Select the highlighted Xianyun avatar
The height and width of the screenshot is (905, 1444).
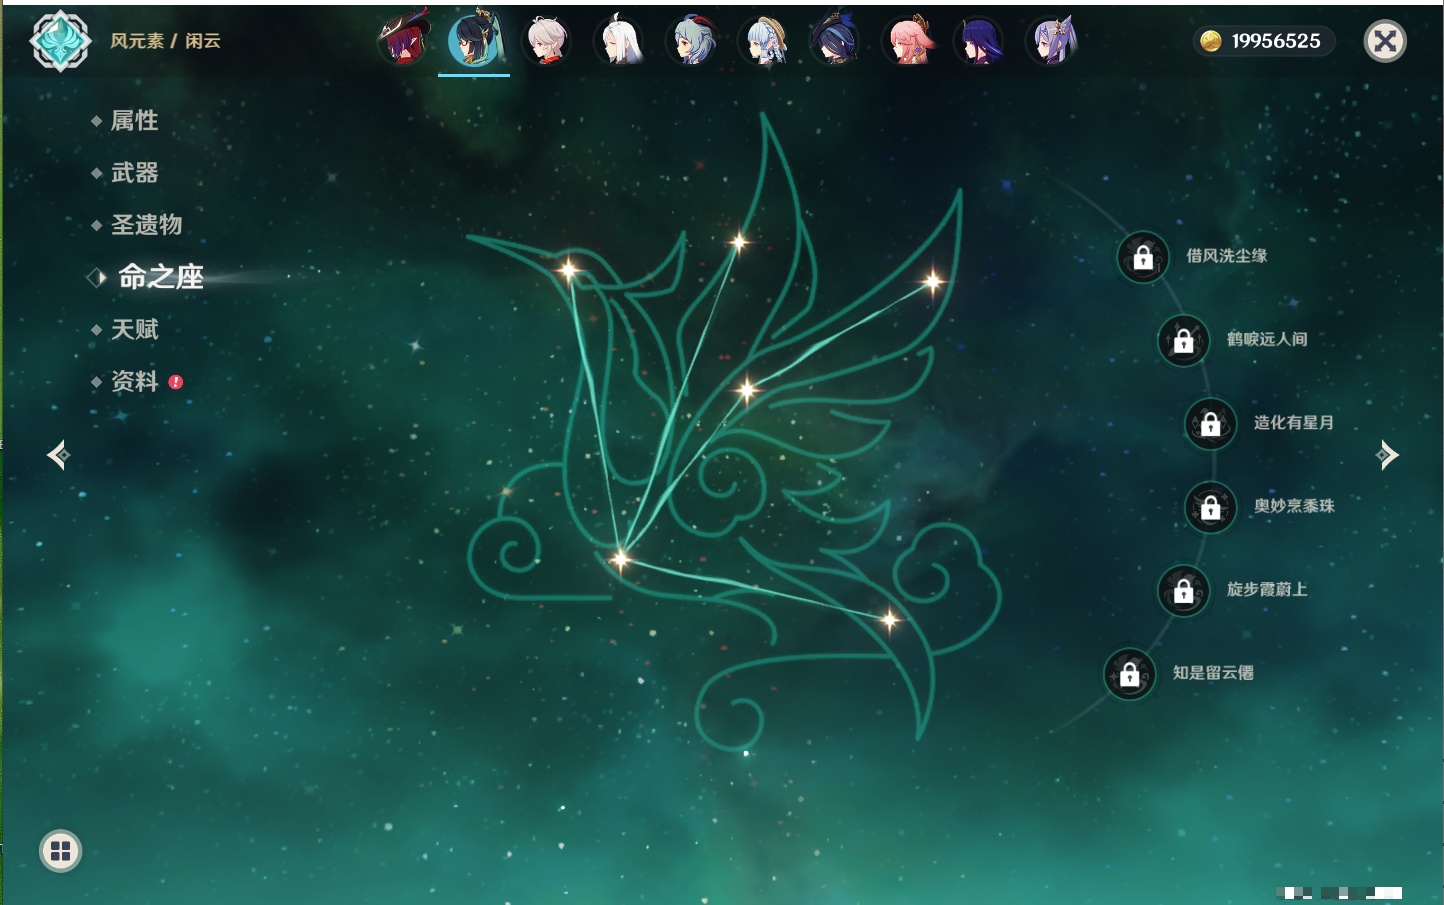474,40
